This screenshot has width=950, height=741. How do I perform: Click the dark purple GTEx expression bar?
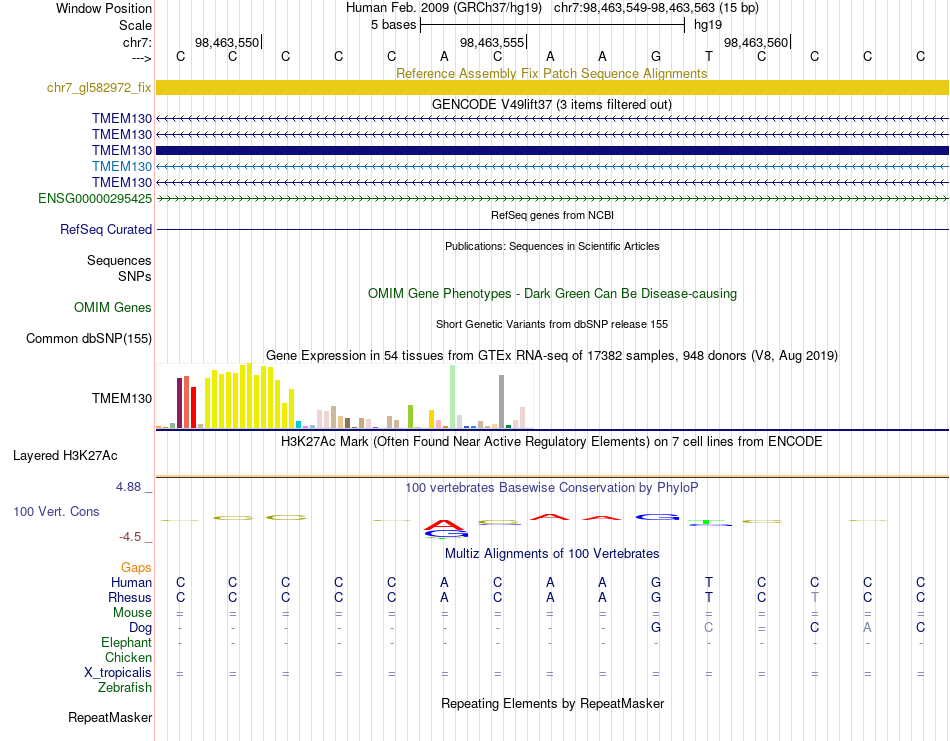[179, 403]
